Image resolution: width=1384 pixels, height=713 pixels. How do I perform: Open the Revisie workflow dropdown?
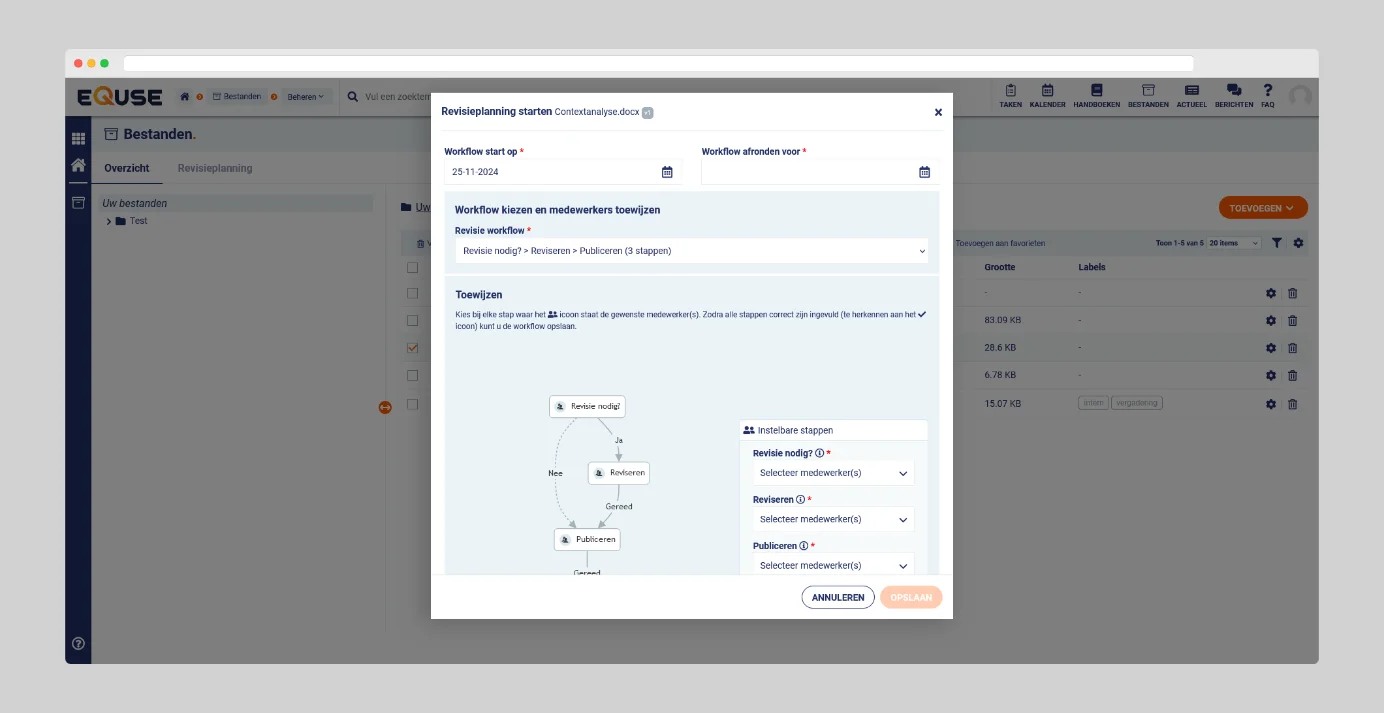[691, 251]
